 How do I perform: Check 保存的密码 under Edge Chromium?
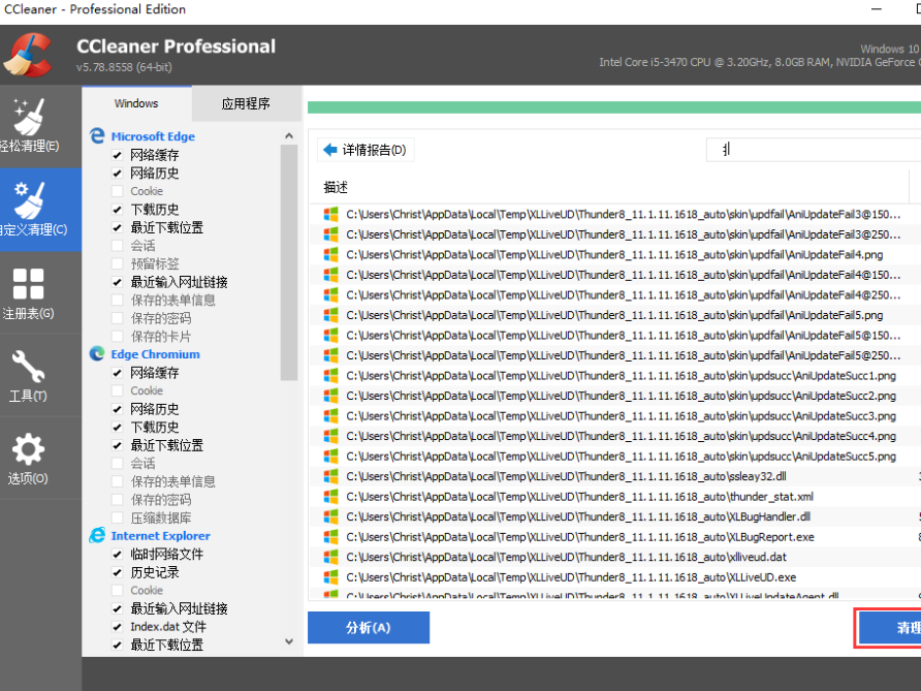tap(117, 499)
